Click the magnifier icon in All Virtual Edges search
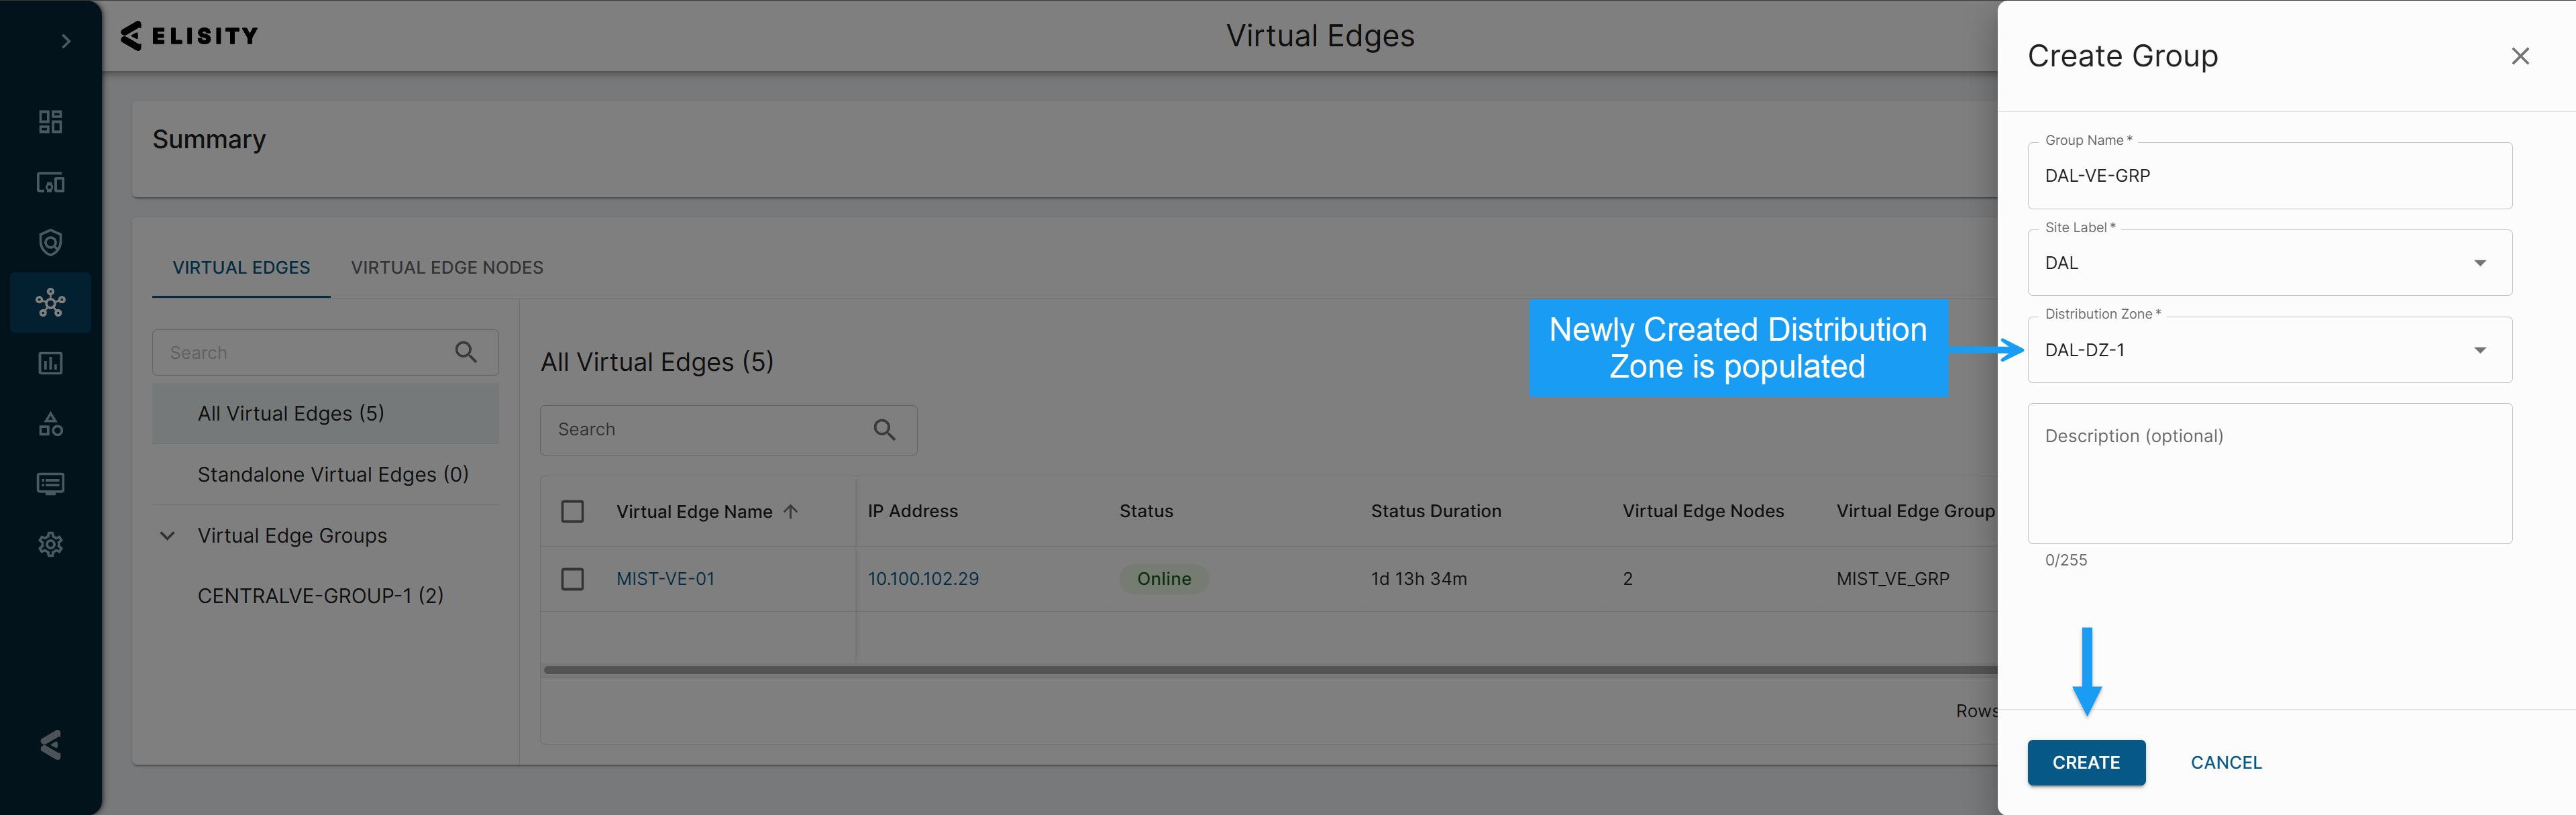Screen dimensions: 2576x815 [884, 430]
